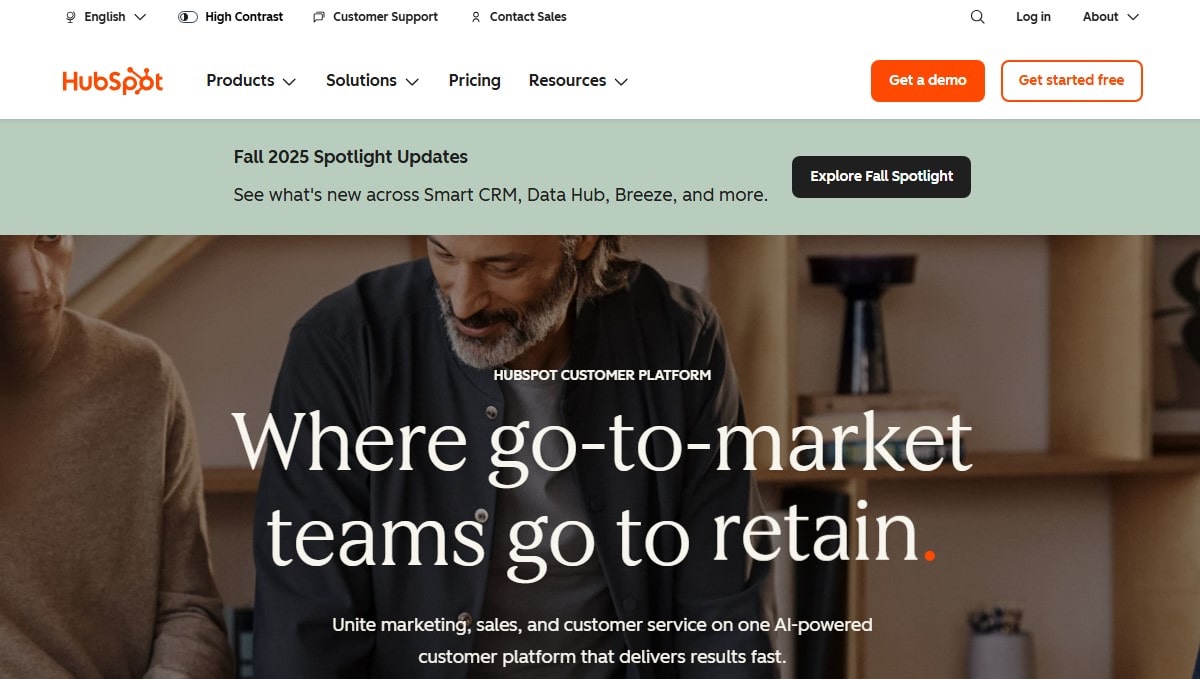Viewport: 1200px width, 679px height.
Task: Open the Contact Sales link
Action: (x=527, y=17)
